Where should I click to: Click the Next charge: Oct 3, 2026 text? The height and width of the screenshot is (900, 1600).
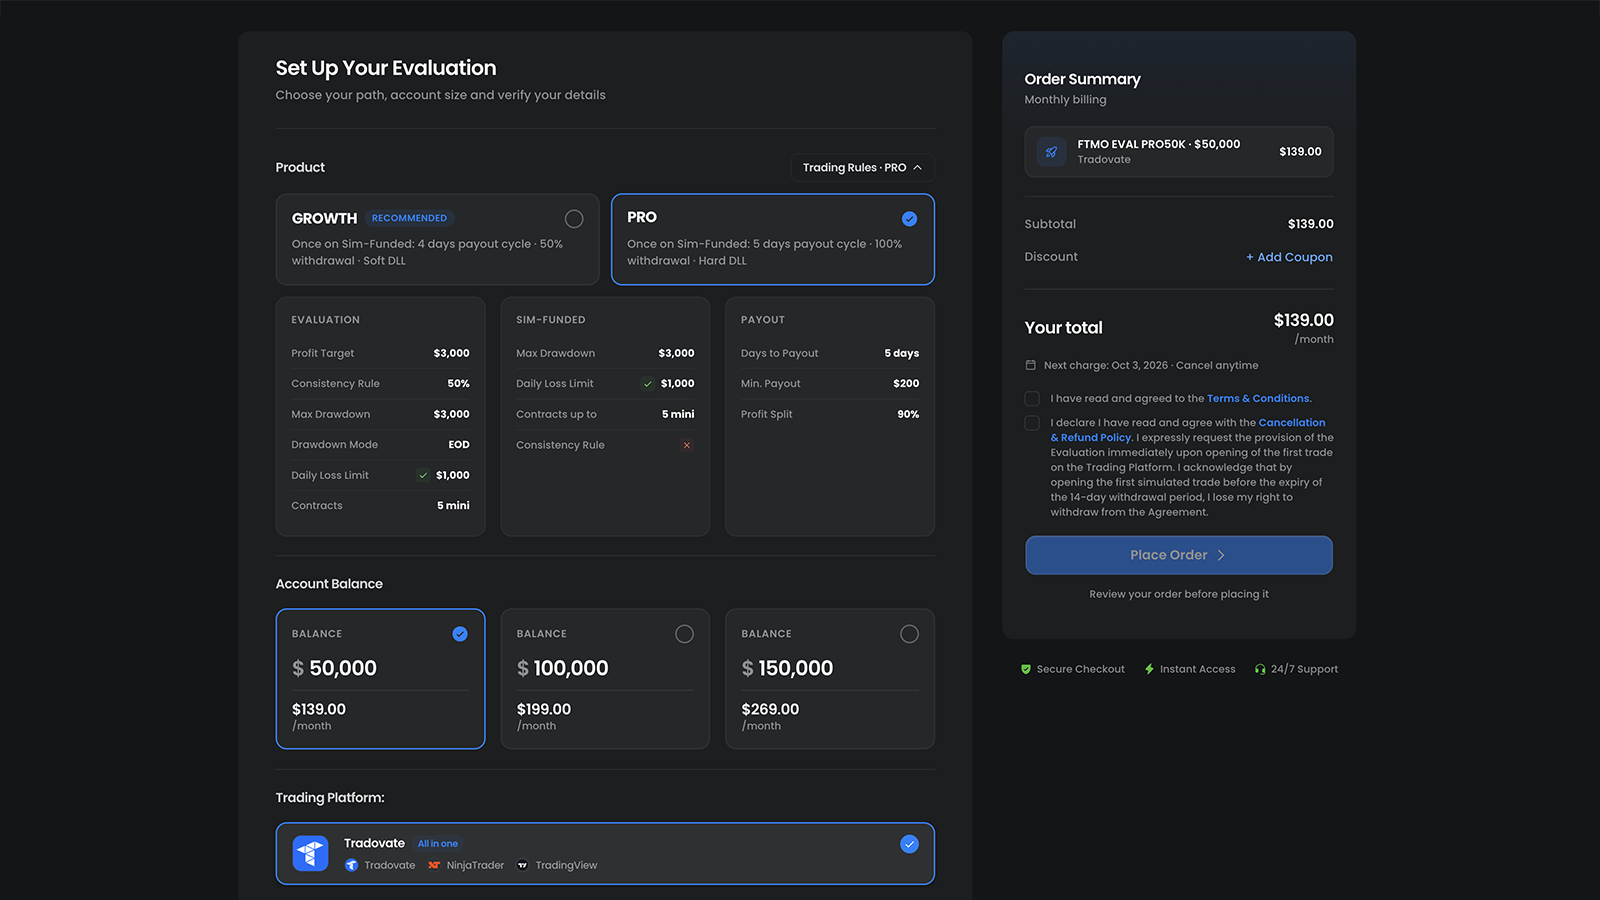point(1106,365)
